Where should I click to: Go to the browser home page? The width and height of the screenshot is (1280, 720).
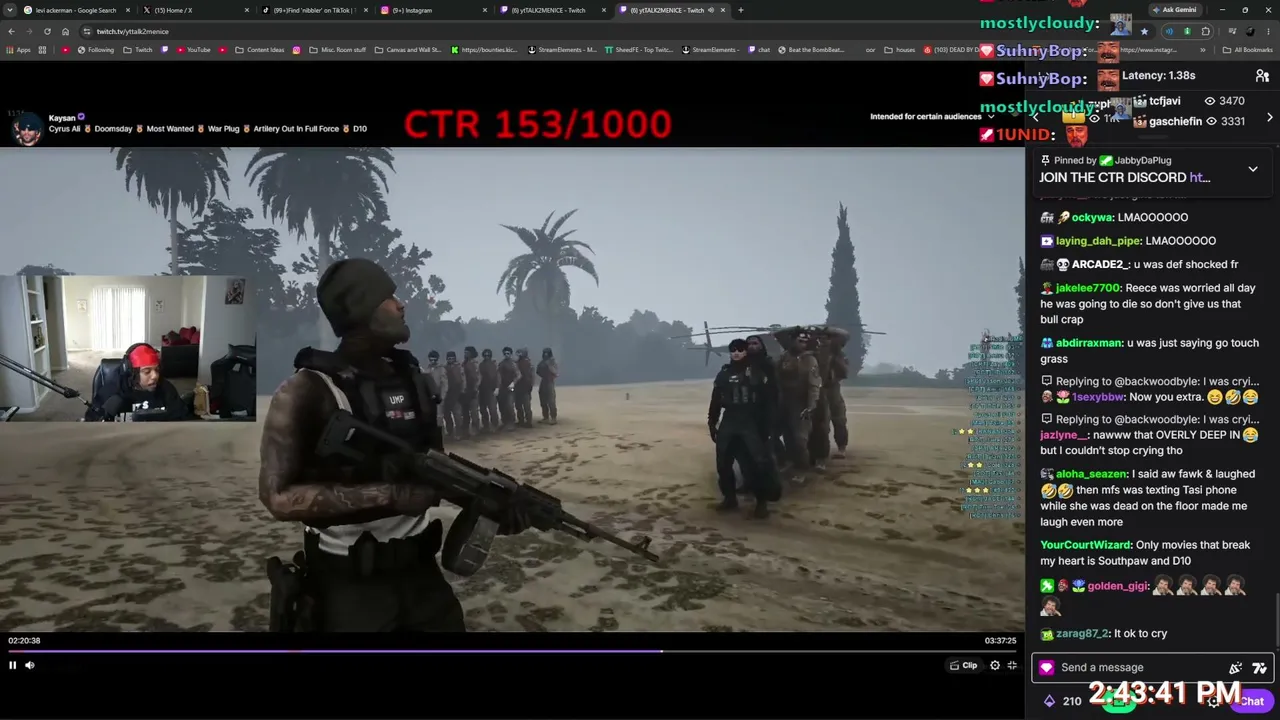(66, 31)
